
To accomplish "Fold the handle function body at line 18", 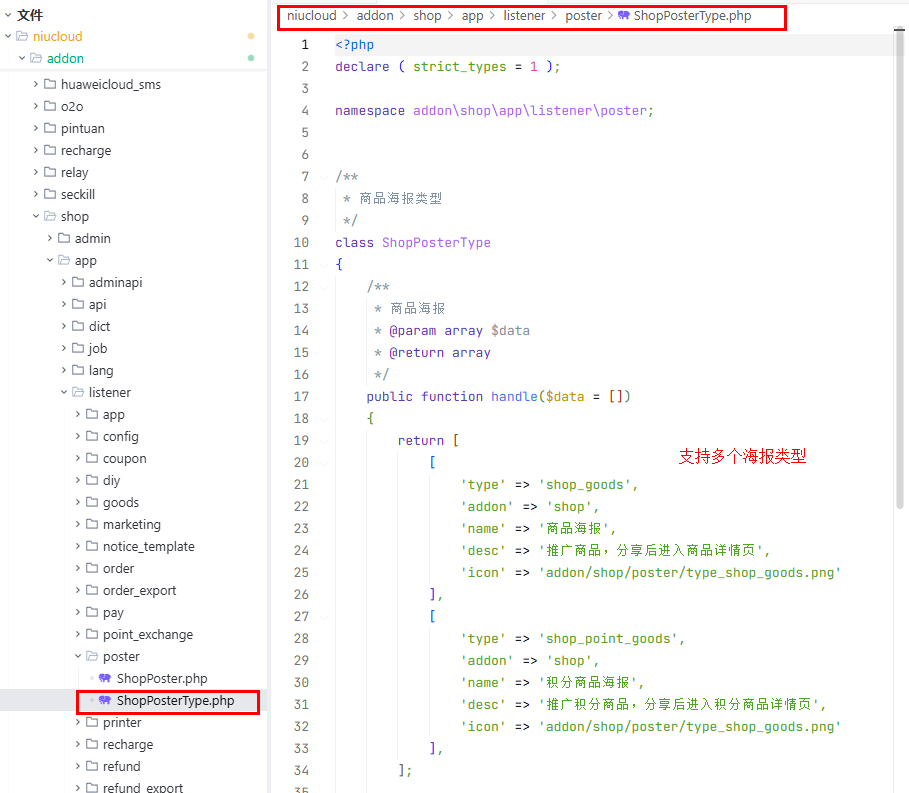I will 324,419.
